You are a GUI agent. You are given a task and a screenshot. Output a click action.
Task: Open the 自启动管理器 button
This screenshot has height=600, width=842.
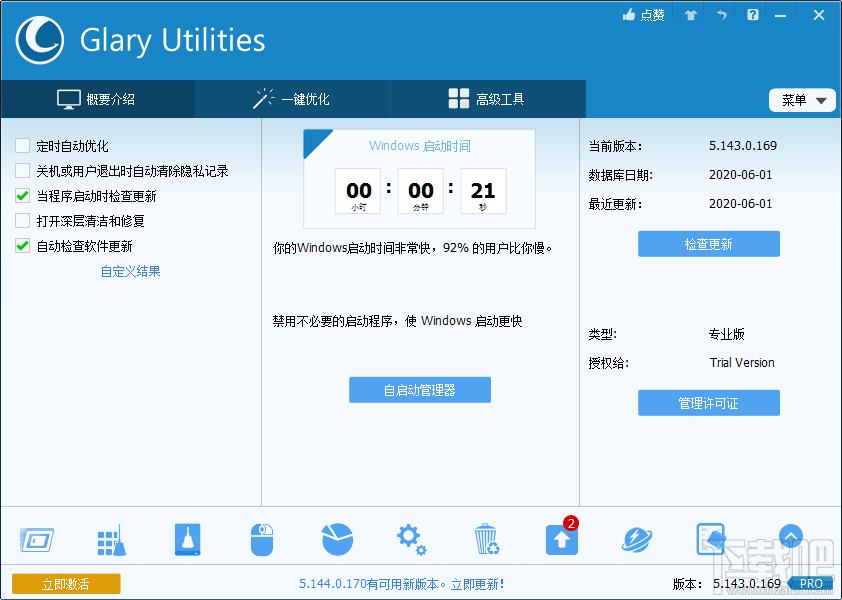[x=419, y=389]
